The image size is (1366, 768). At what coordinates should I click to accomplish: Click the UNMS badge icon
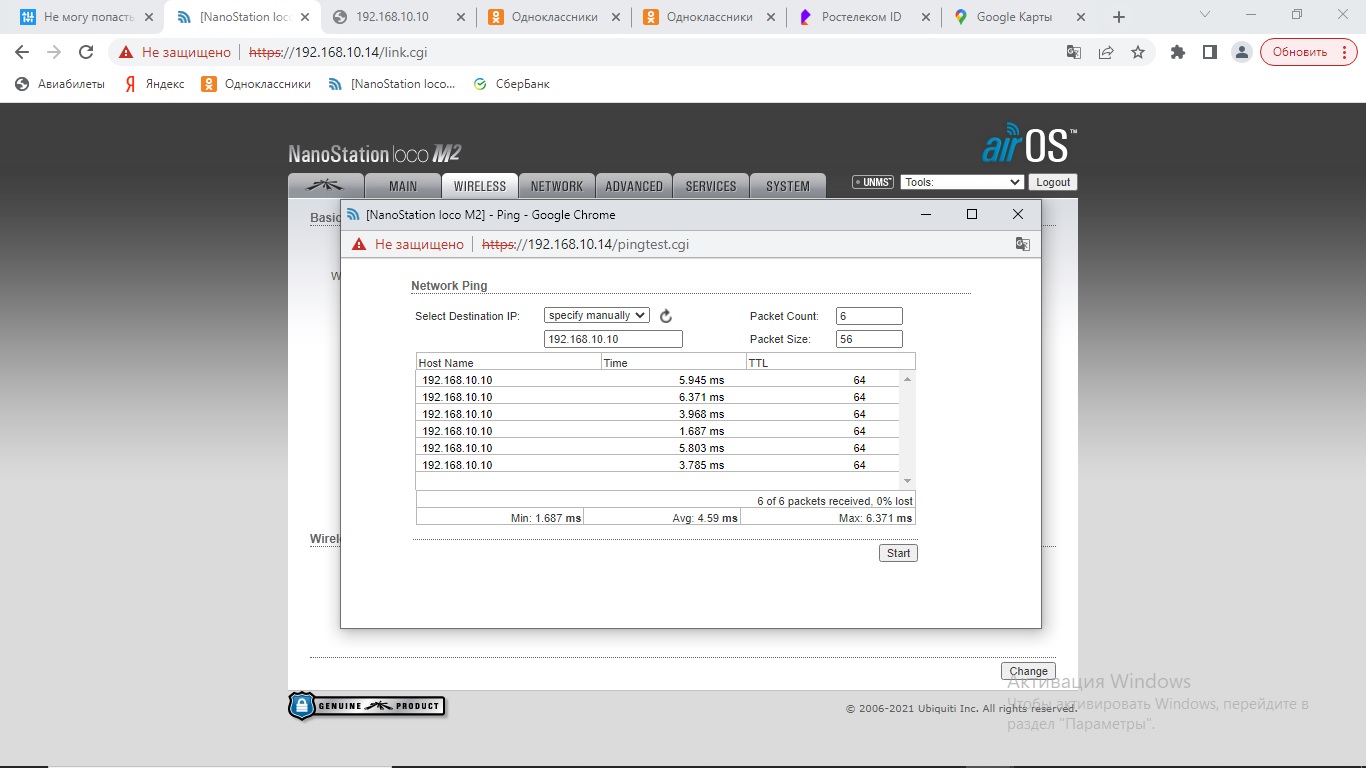(872, 182)
